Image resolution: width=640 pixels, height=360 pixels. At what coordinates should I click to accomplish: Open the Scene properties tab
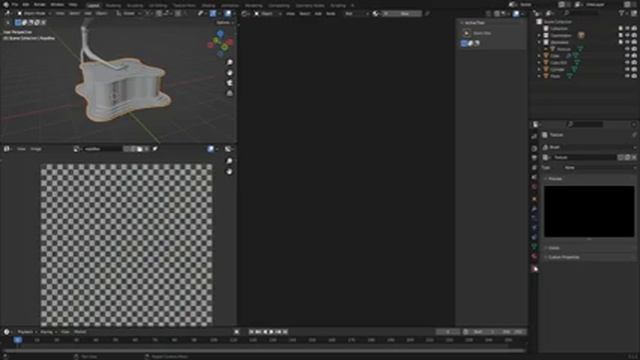534,178
